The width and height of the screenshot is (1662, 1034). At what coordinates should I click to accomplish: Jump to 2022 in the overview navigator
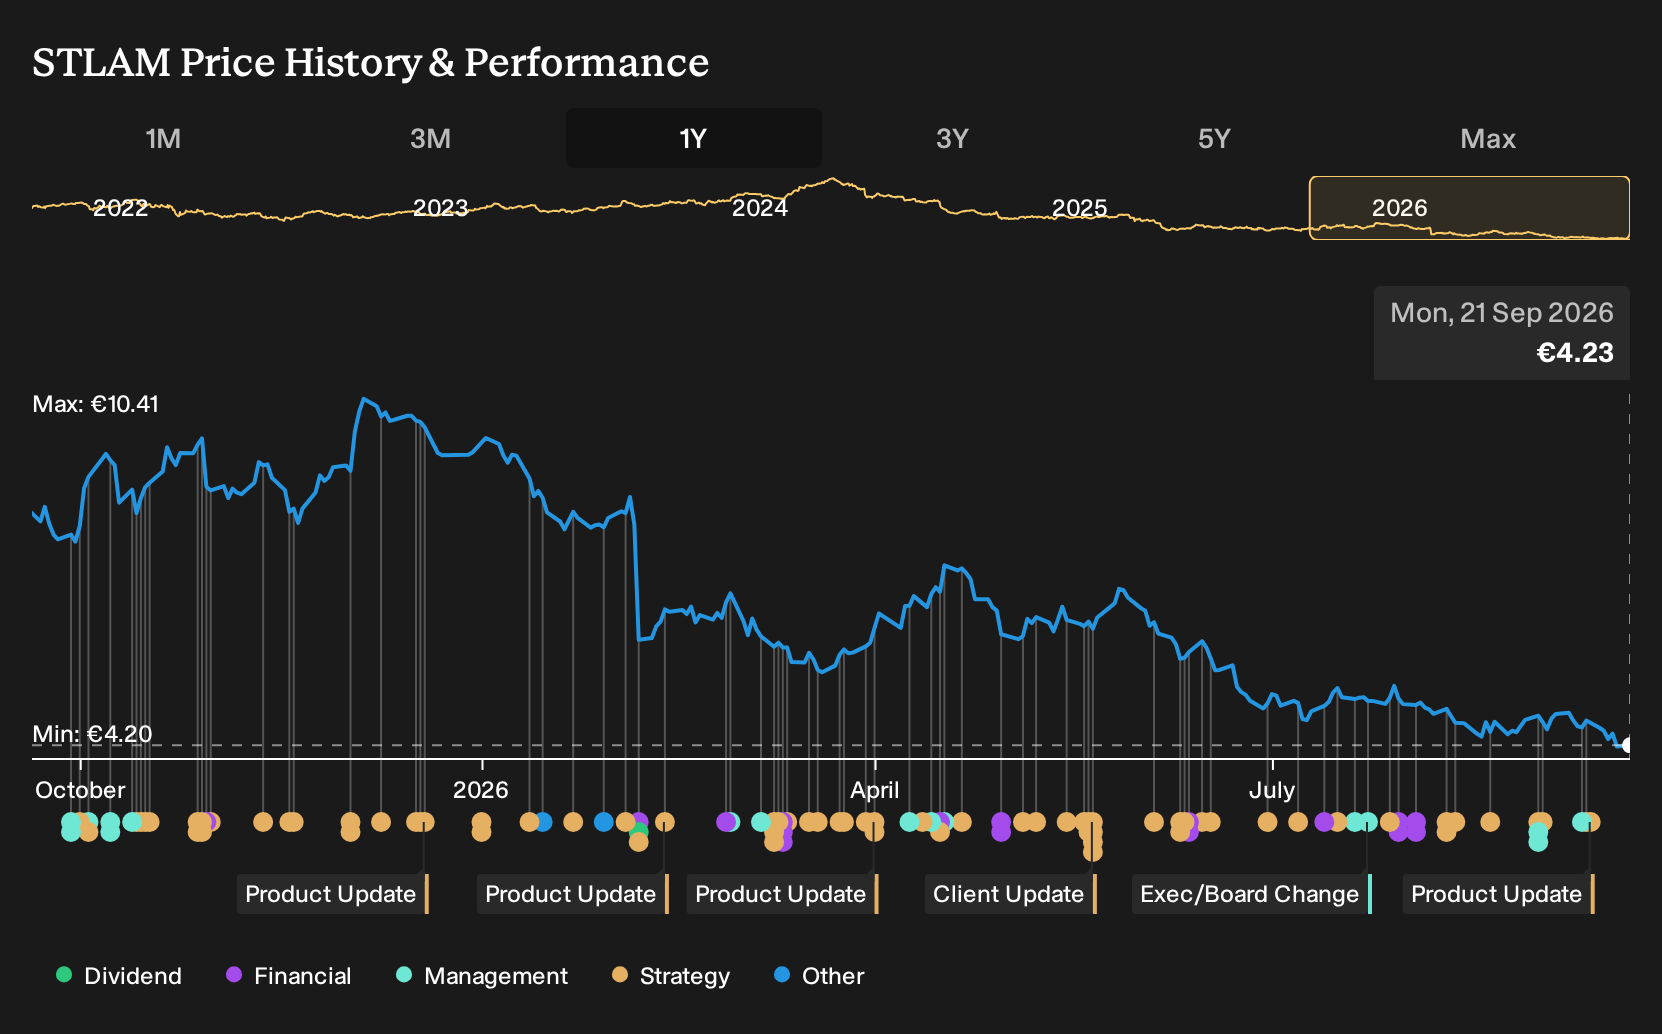click(x=120, y=208)
